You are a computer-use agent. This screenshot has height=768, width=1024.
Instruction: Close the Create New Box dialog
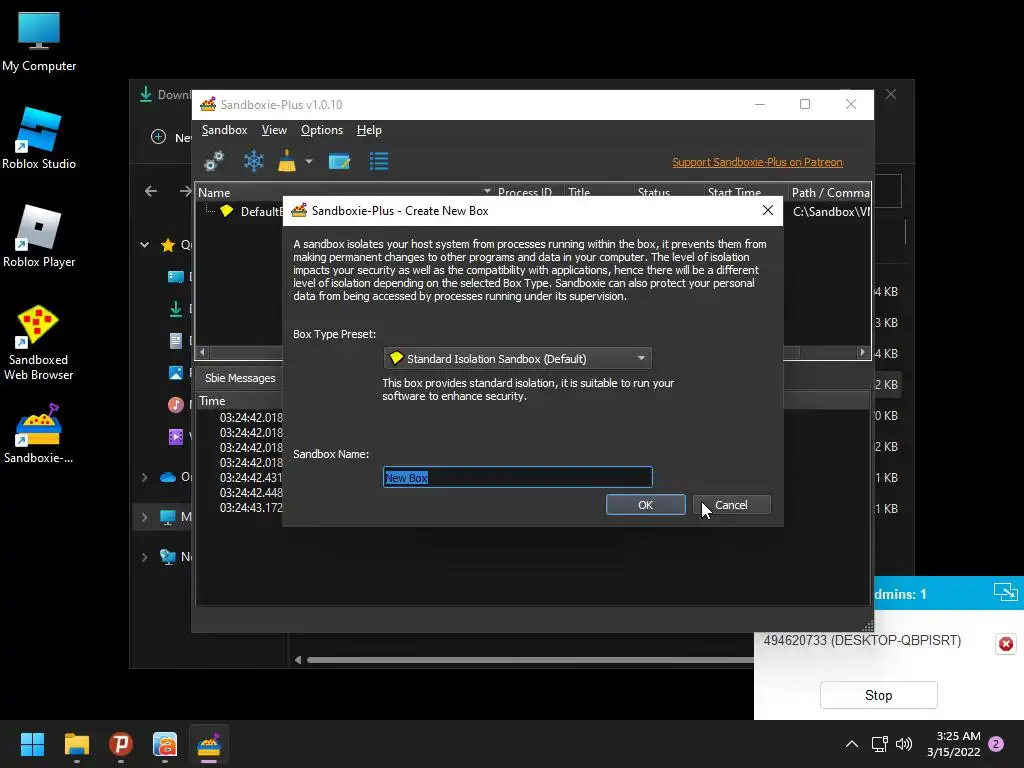pos(767,210)
